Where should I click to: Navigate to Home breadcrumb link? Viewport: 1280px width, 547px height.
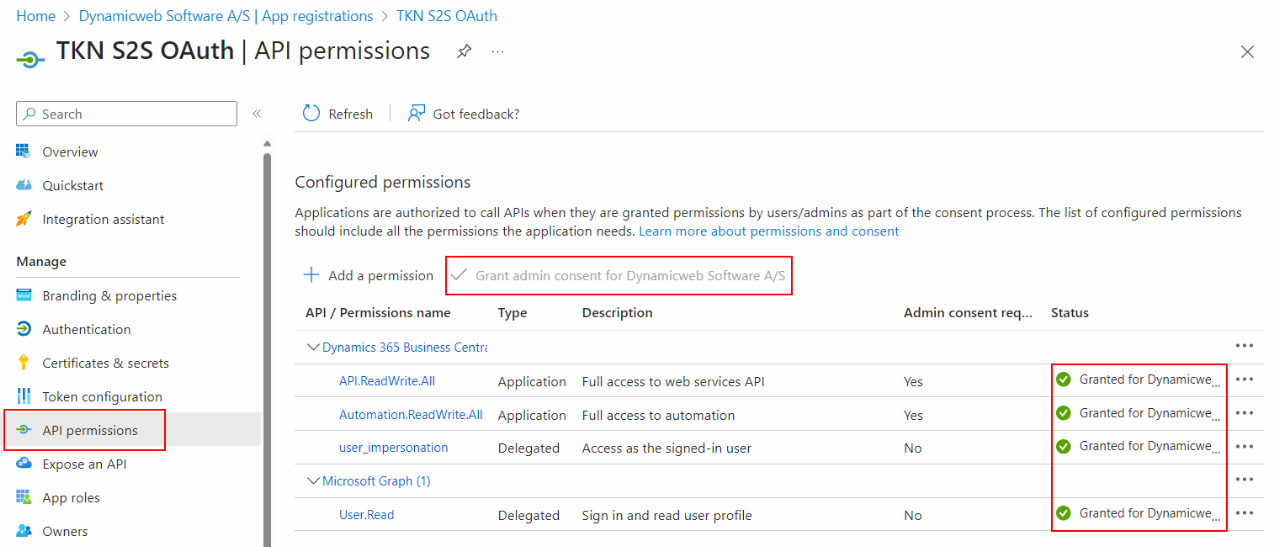[36, 16]
